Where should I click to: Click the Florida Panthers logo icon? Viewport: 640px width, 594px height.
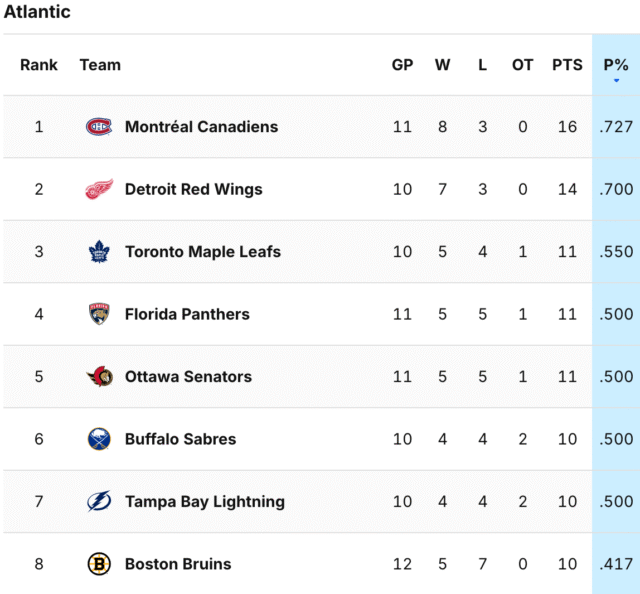(99, 314)
